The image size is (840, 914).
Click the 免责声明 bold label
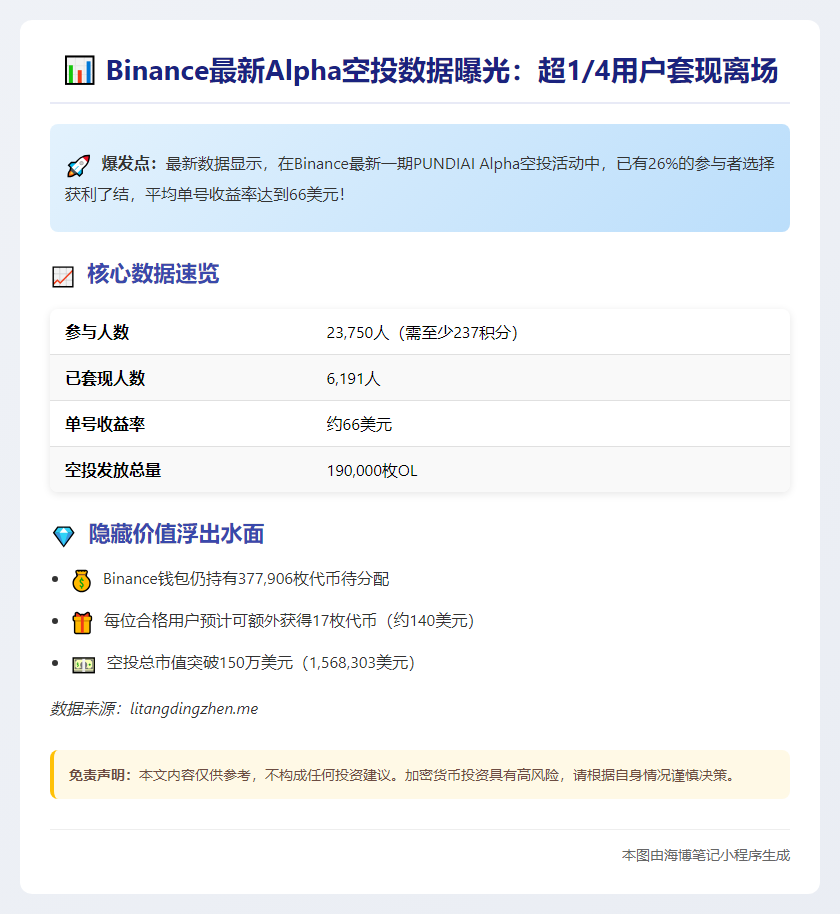(100, 775)
